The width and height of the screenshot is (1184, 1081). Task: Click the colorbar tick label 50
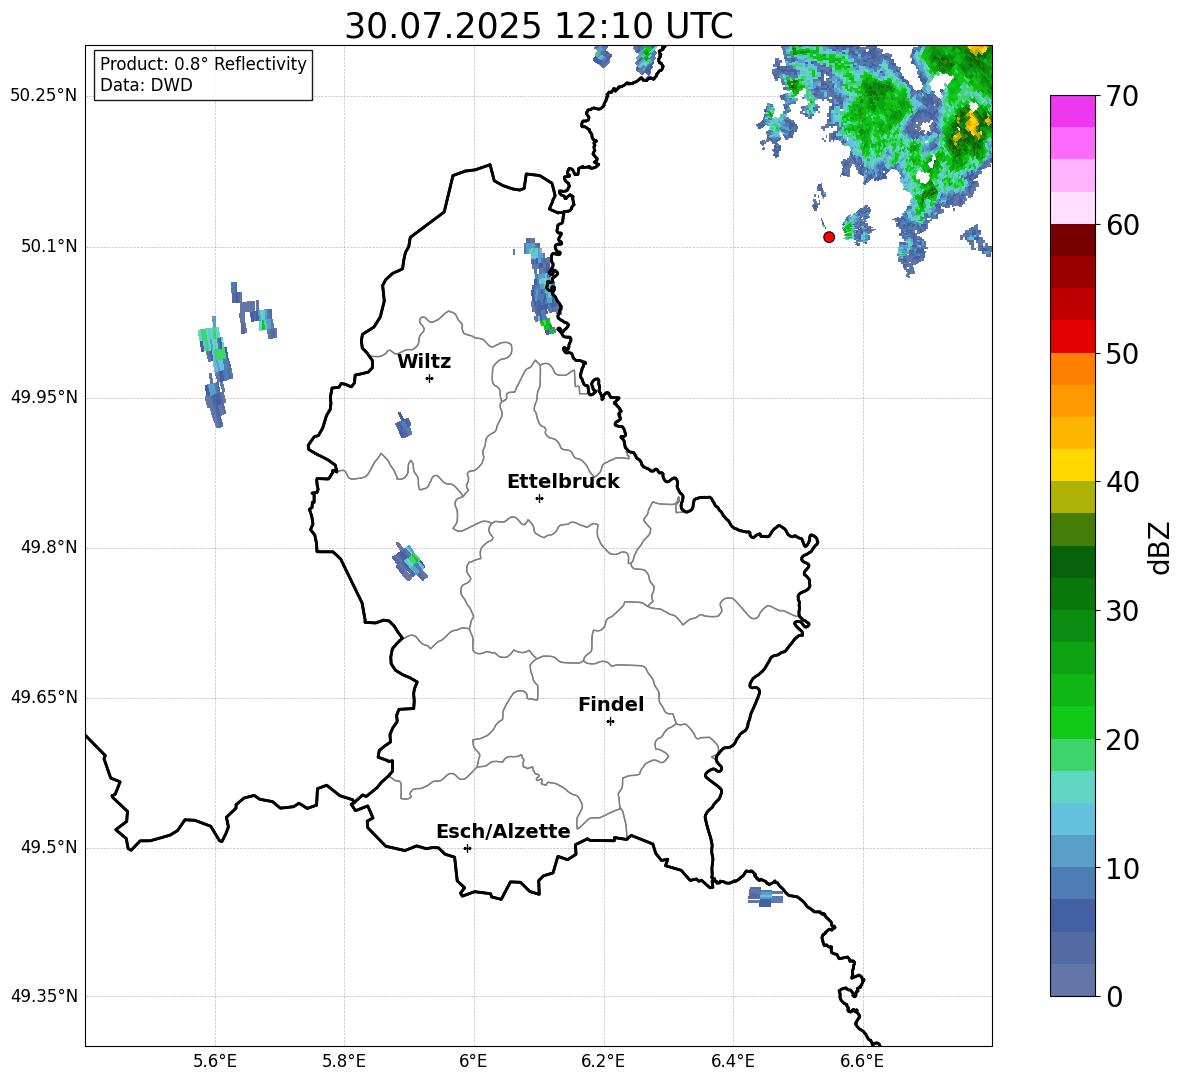pyautogui.click(x=1122, y=354)
